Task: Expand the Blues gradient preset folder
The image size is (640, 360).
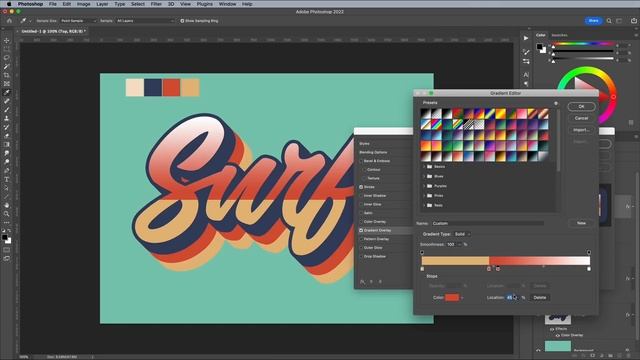Action: pyautogui.click(x=424, y=176)
